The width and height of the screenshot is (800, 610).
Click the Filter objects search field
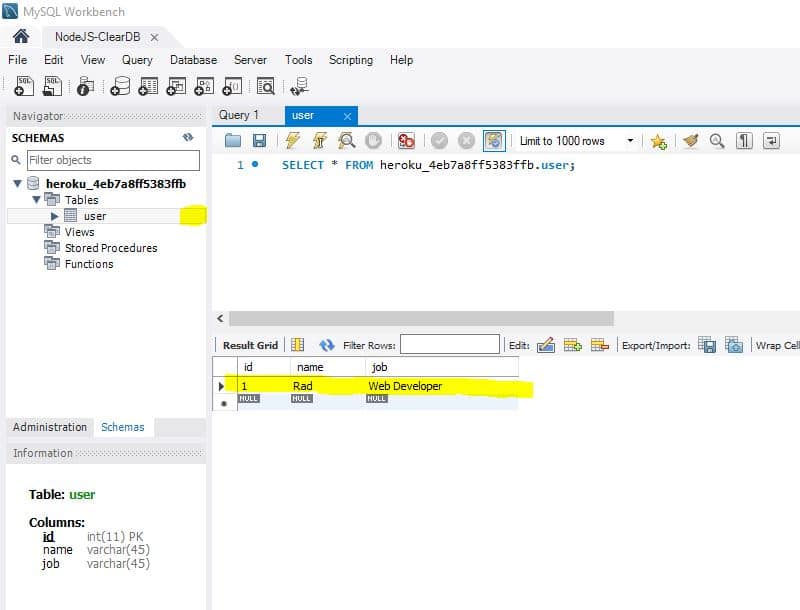(113, 160)
